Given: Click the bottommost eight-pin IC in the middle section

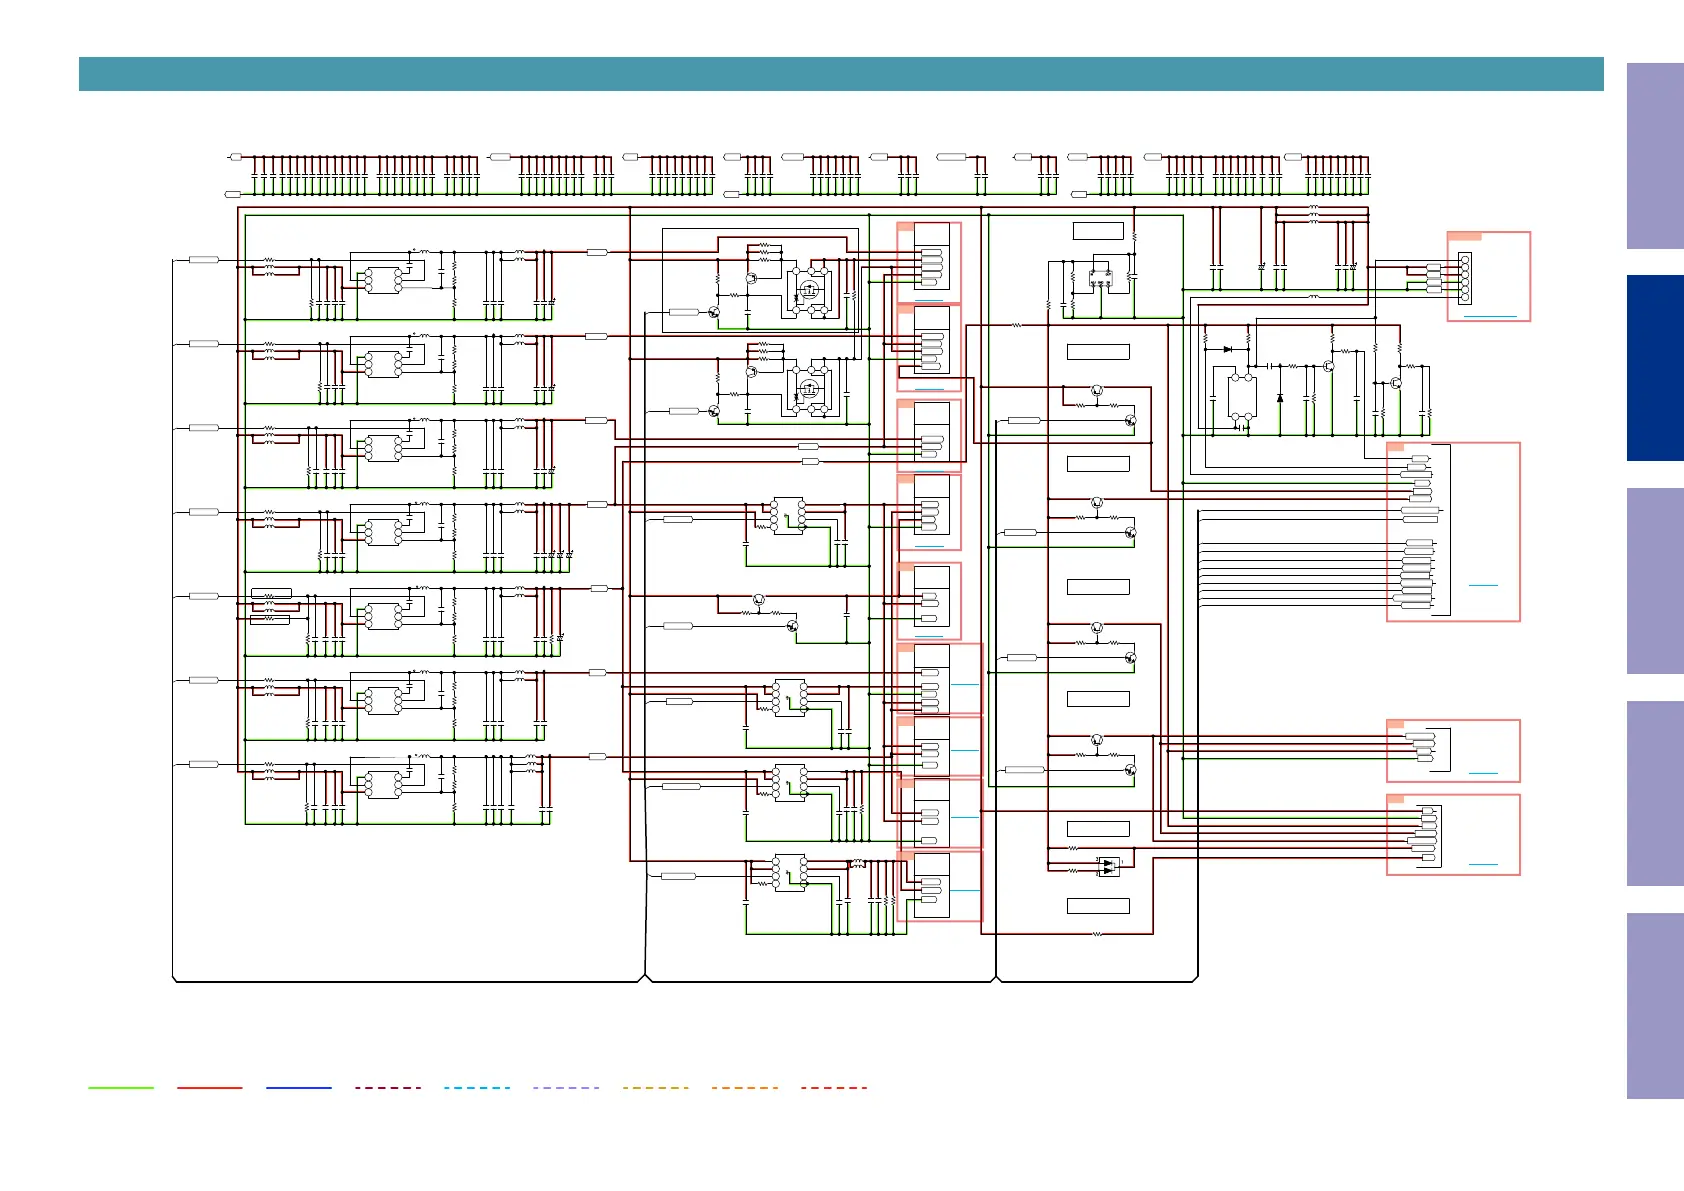Looking at the screenshot, I should 789,872.
